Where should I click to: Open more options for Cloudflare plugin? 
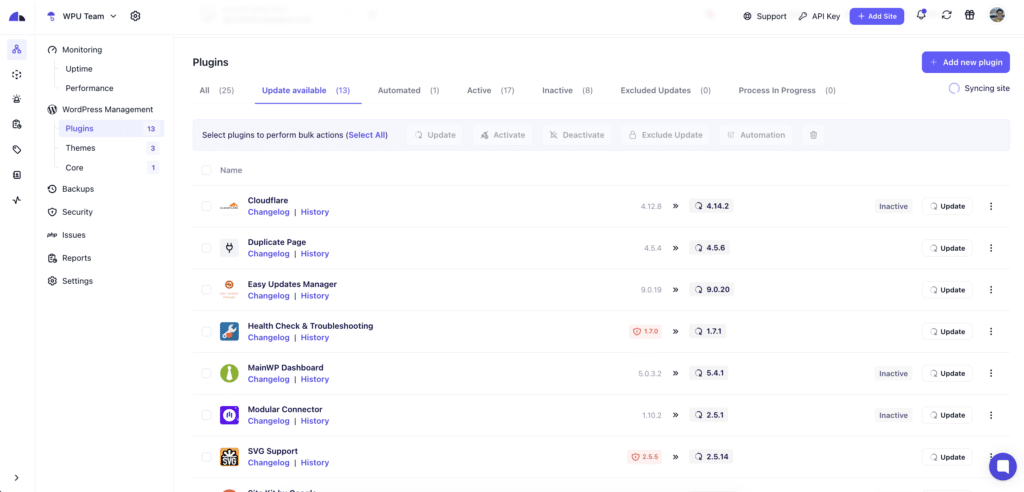(991, 206)
